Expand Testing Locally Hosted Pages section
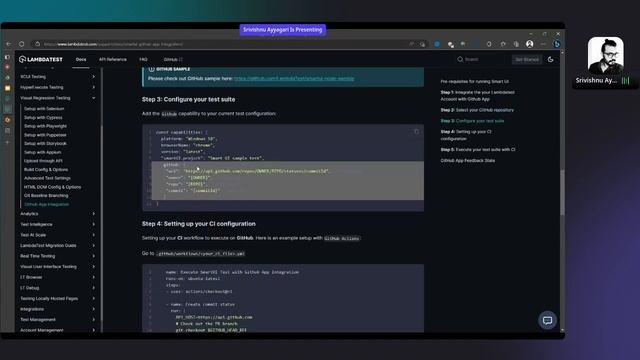 point(57,298)
